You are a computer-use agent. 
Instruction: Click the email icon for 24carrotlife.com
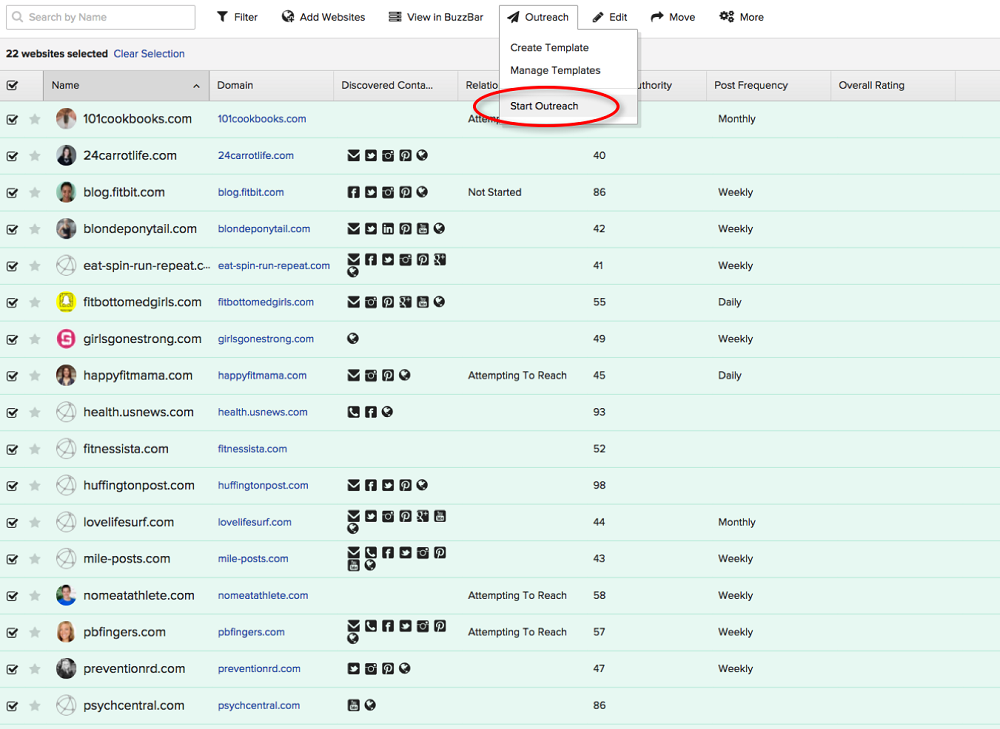[x=353, y=155]
